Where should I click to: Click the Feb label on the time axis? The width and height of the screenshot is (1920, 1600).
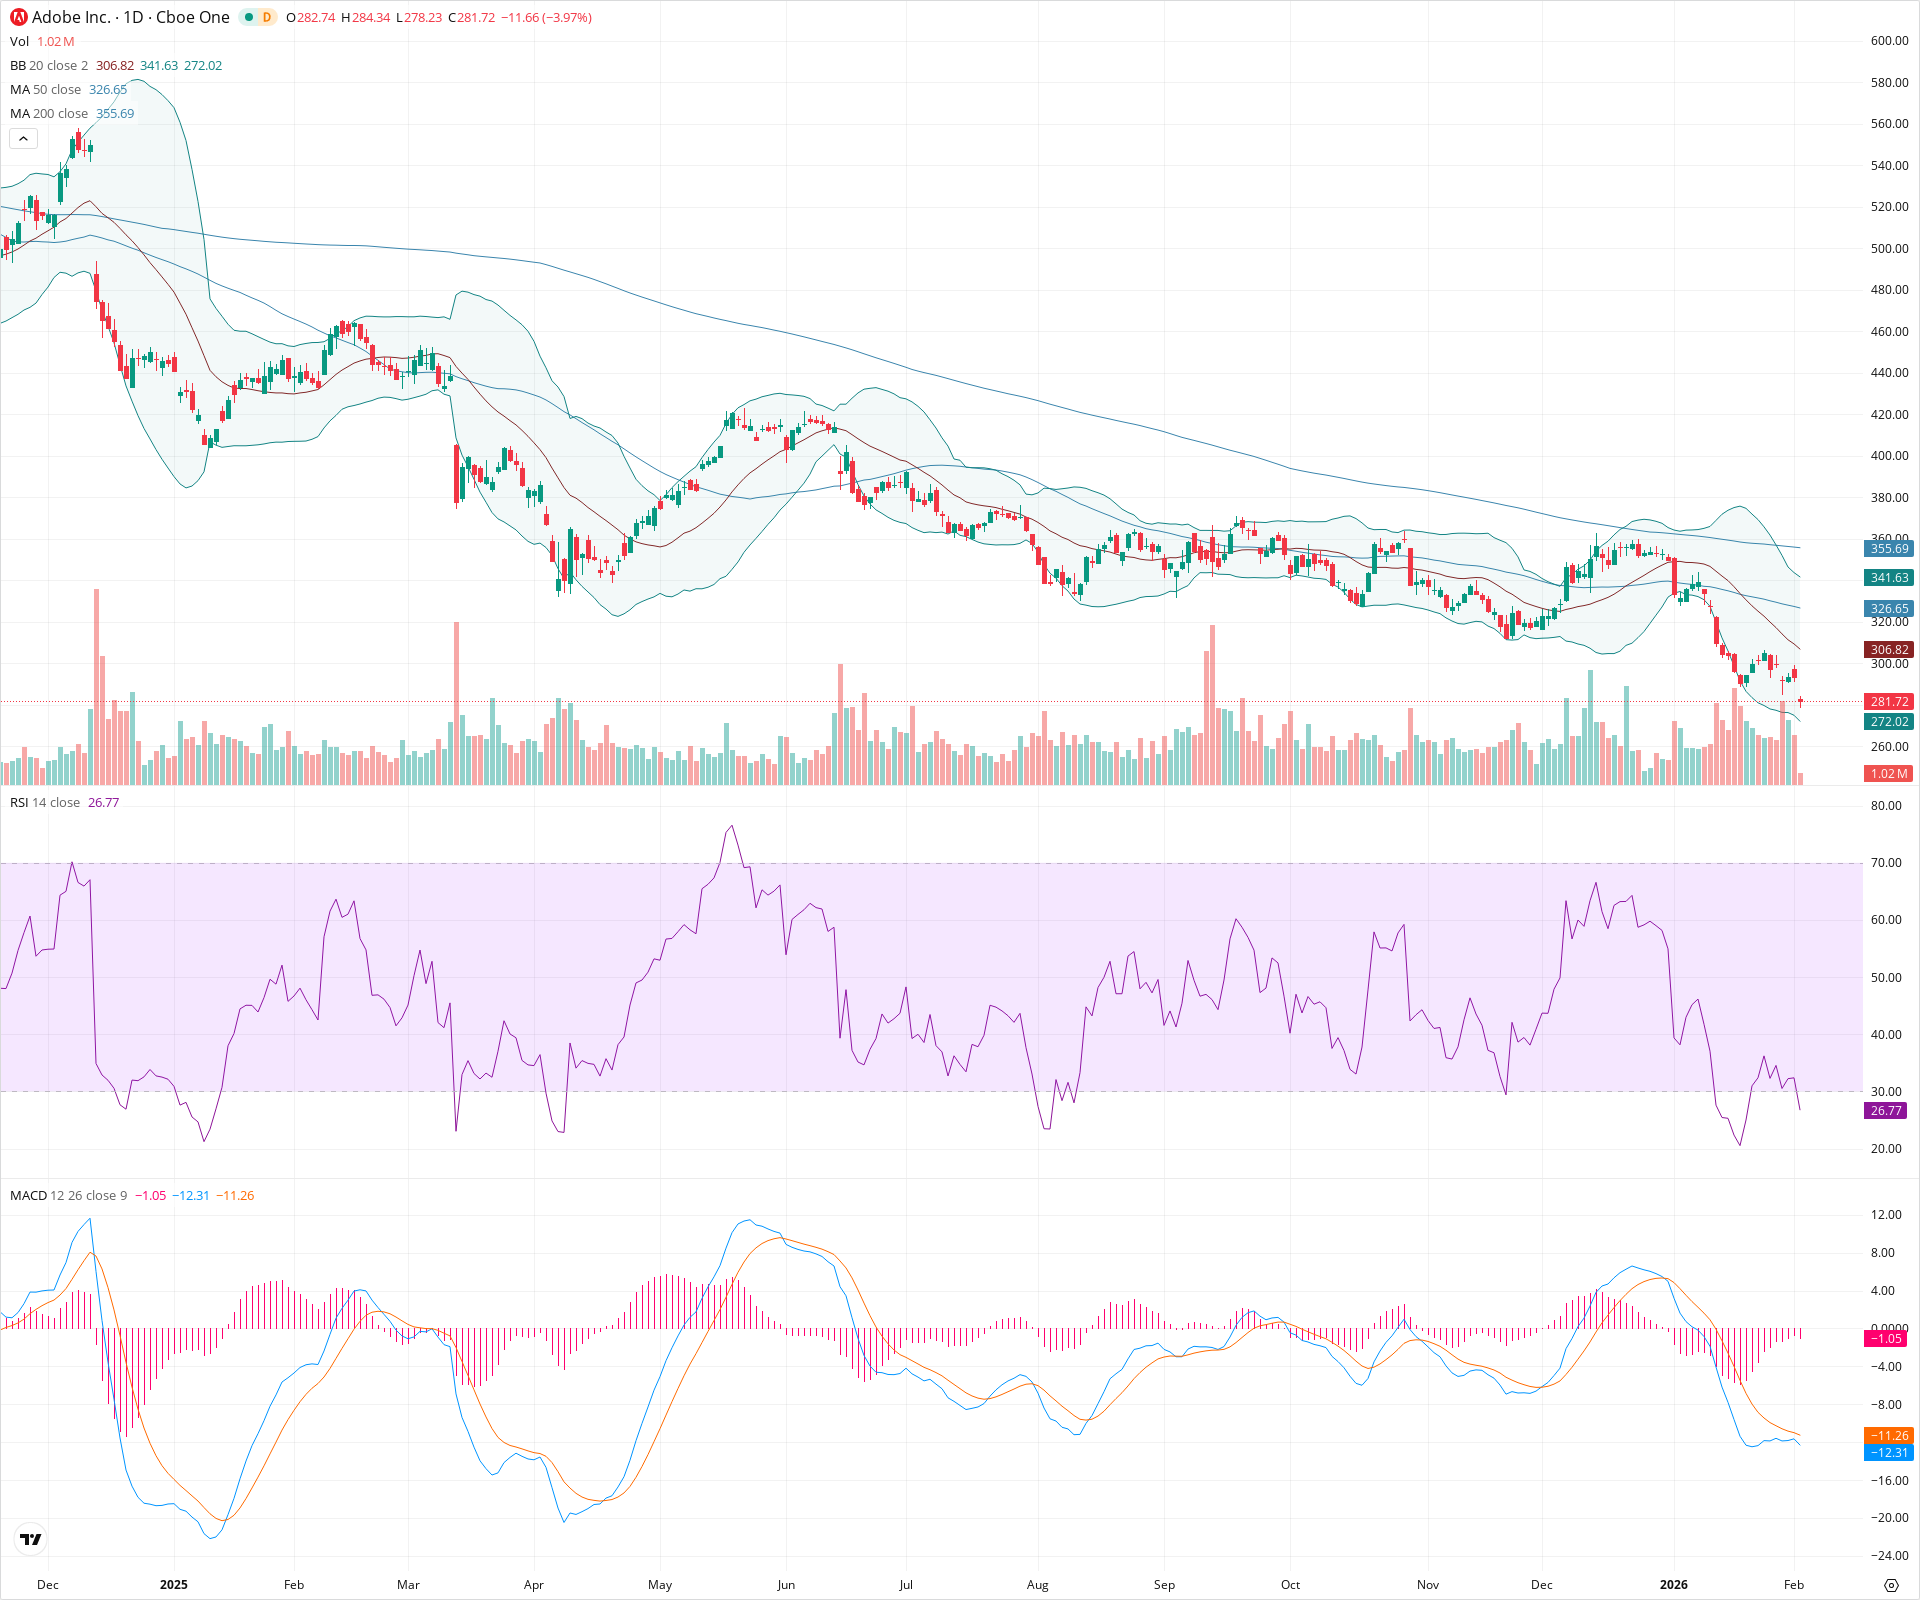(x=293, y=1584)
